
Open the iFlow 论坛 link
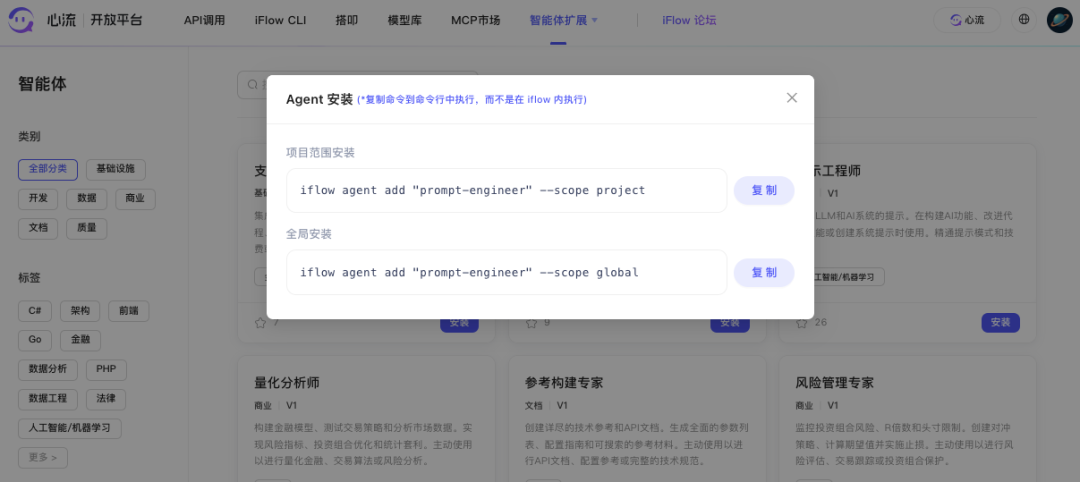[689, 20]
